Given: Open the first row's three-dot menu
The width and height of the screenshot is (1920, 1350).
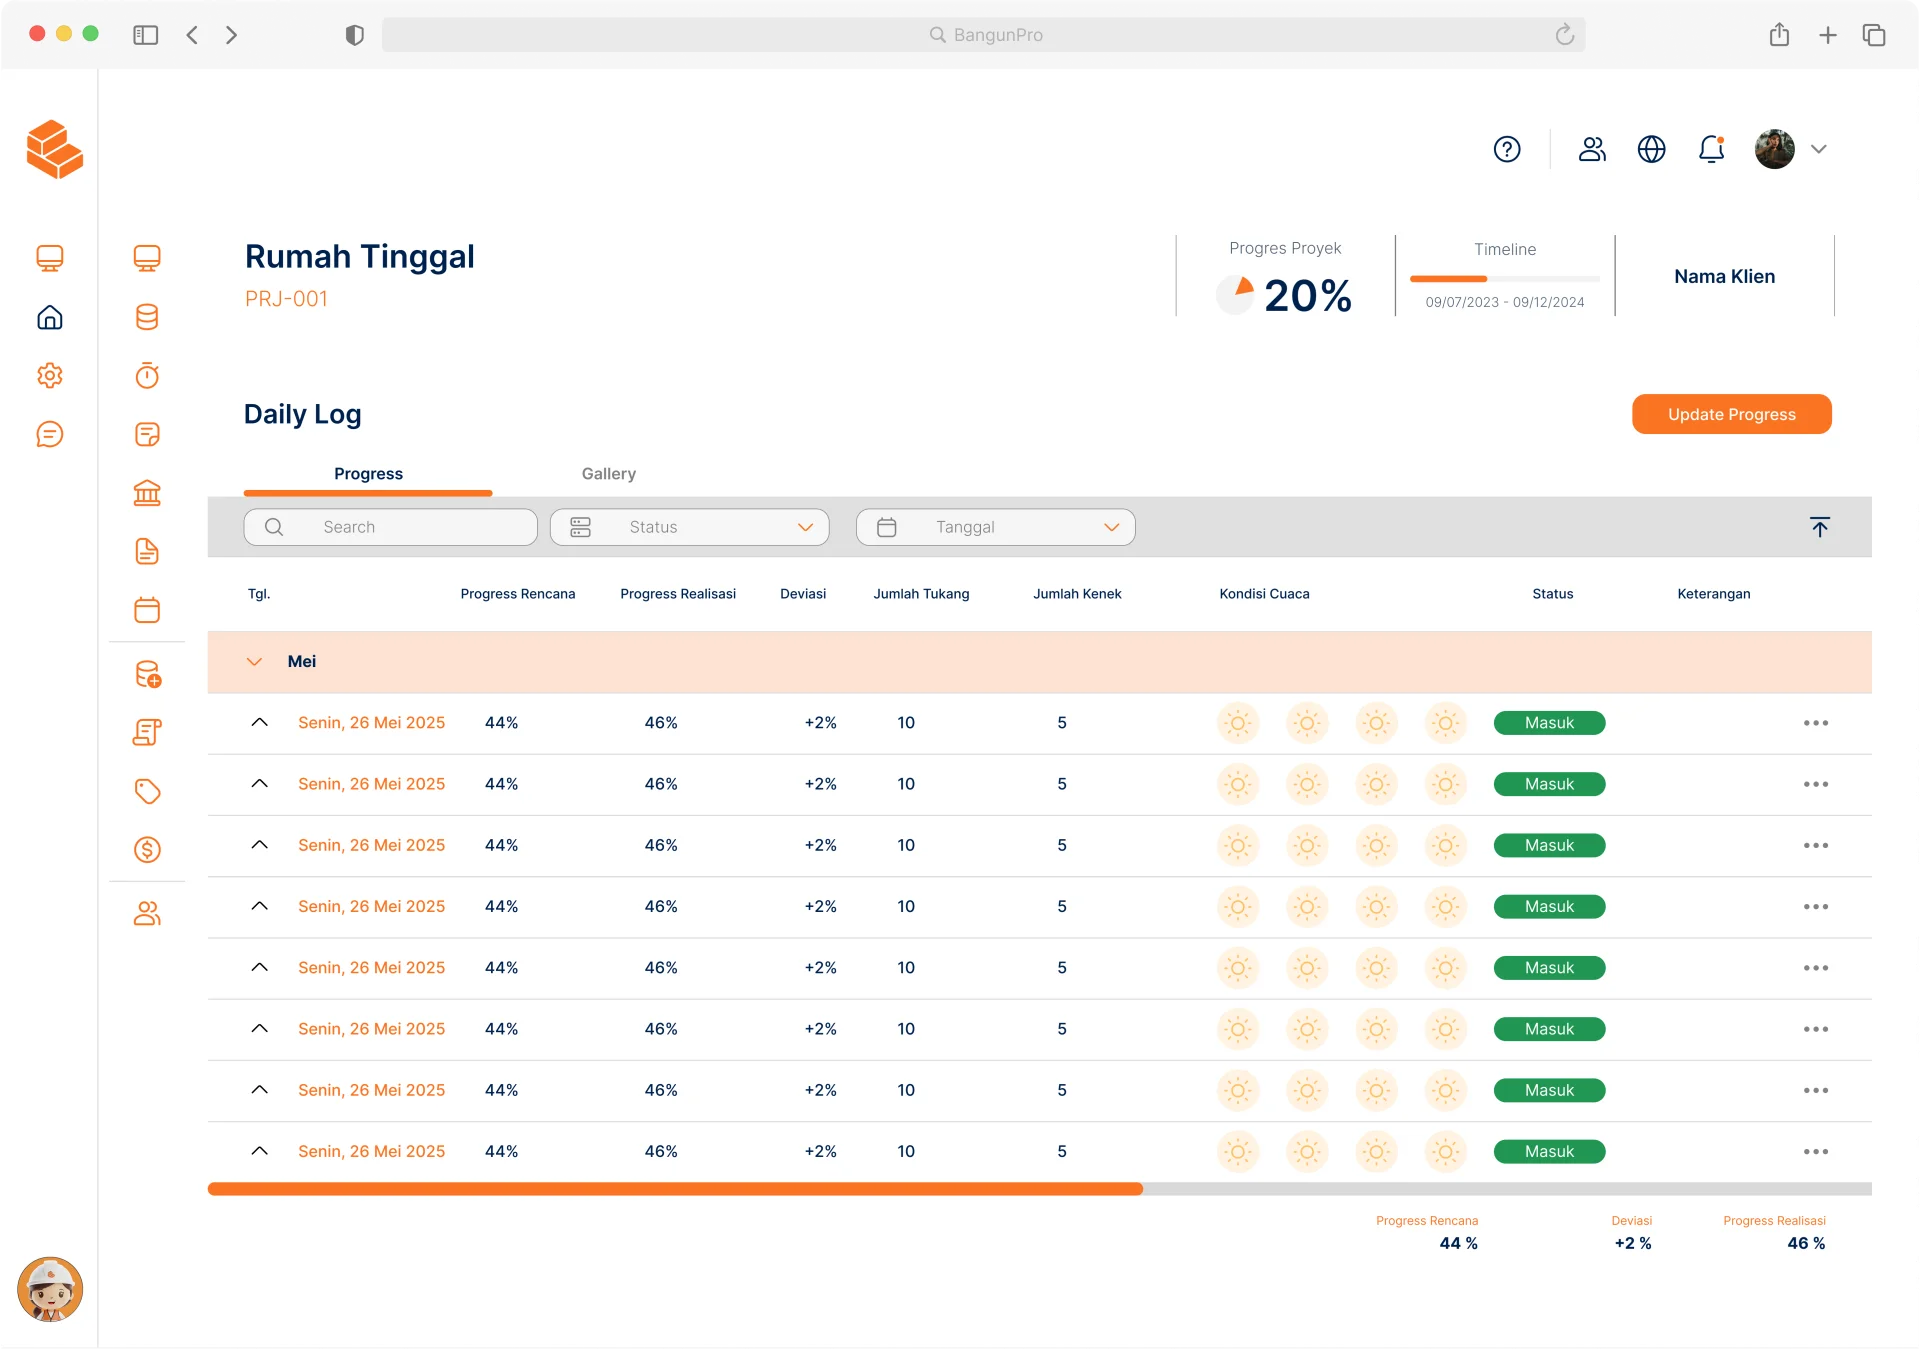Looking at the screenshot, I should tap(1816, 723).
